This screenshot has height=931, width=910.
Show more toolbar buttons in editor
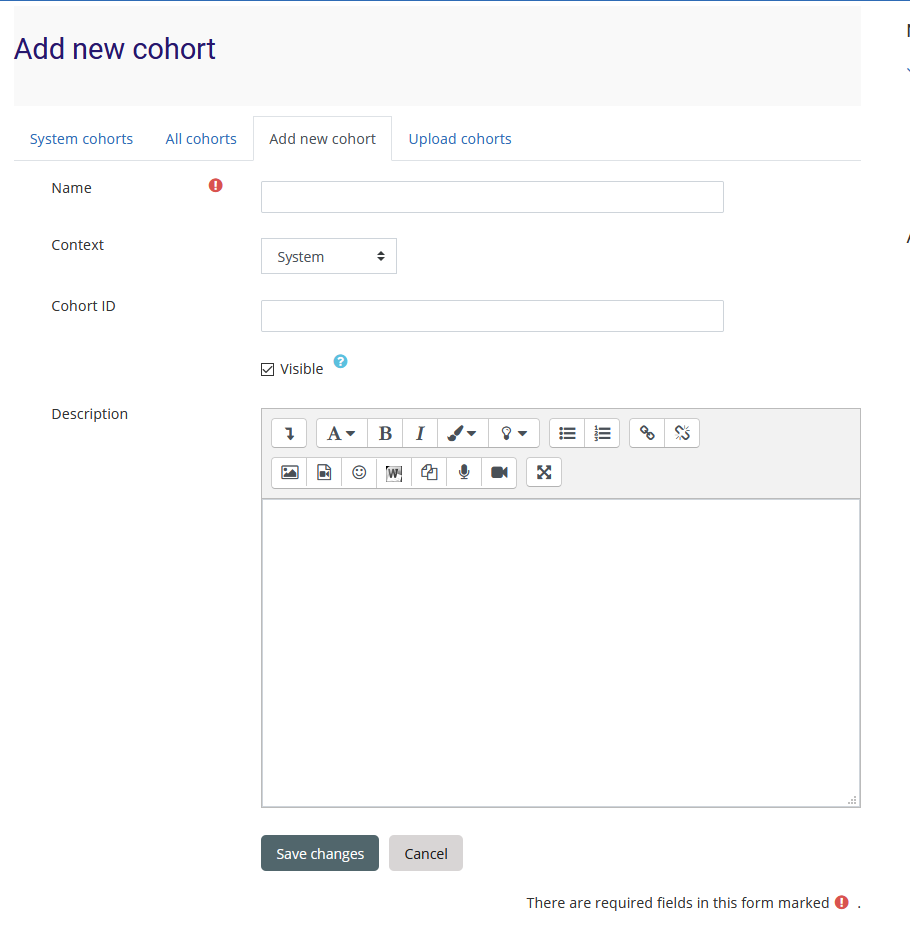tap(289, 433)
